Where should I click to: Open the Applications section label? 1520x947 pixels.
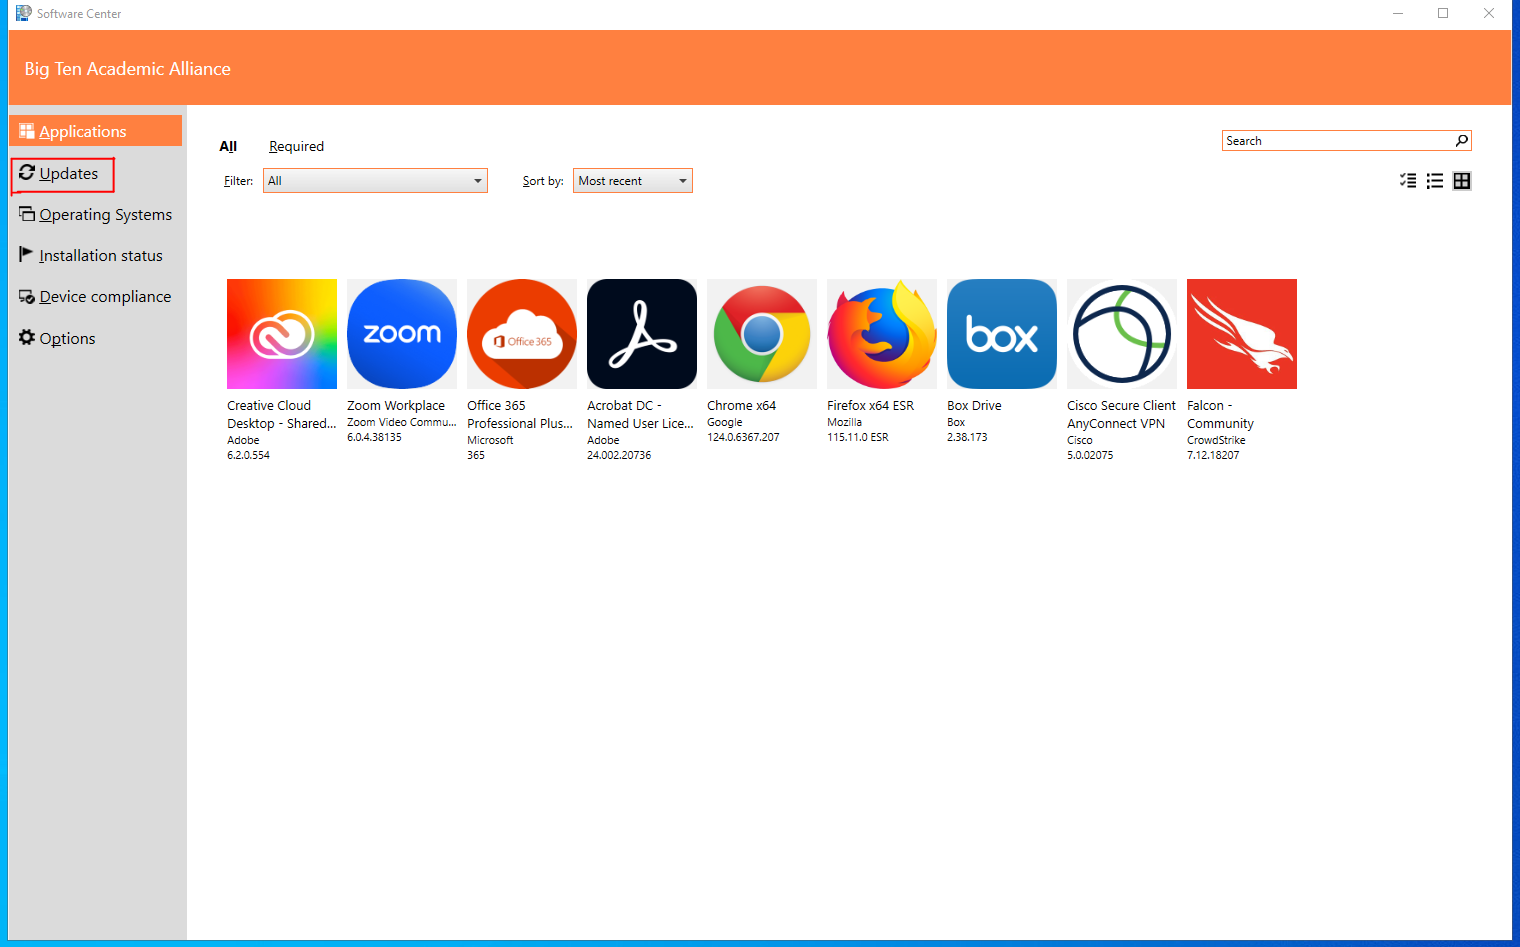[x=83, y=131]
